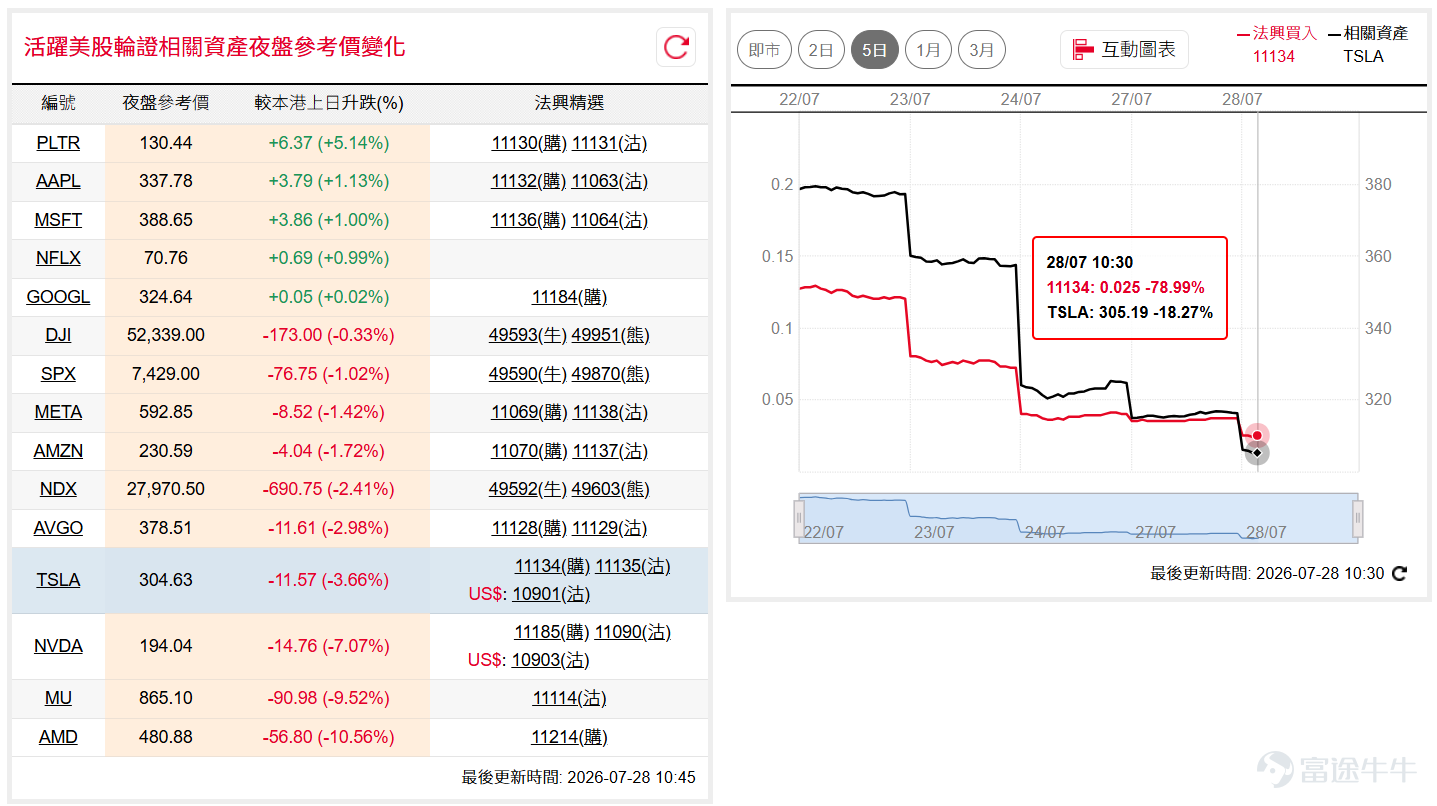Screen dimensions: 1437x806
Task: Open the AVGO stock code link
Action: coord(58,528)
